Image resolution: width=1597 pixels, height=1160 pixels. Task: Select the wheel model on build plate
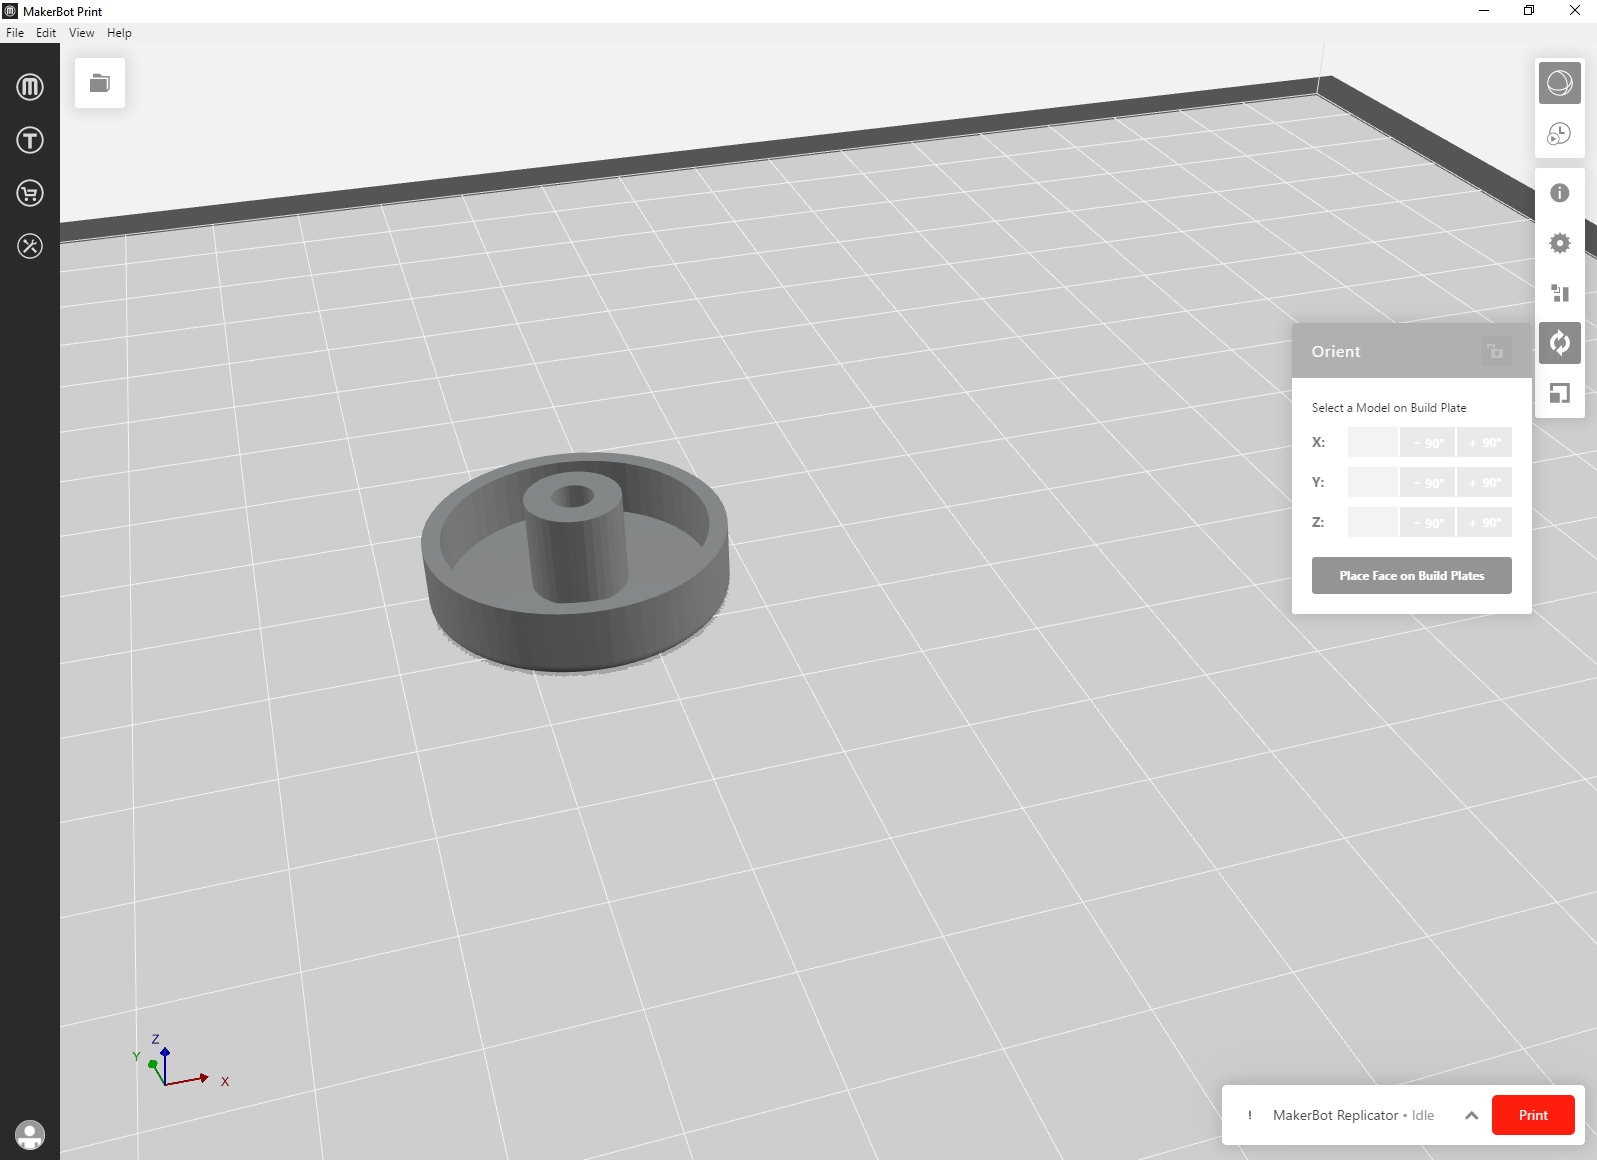(x=575, y=562)
